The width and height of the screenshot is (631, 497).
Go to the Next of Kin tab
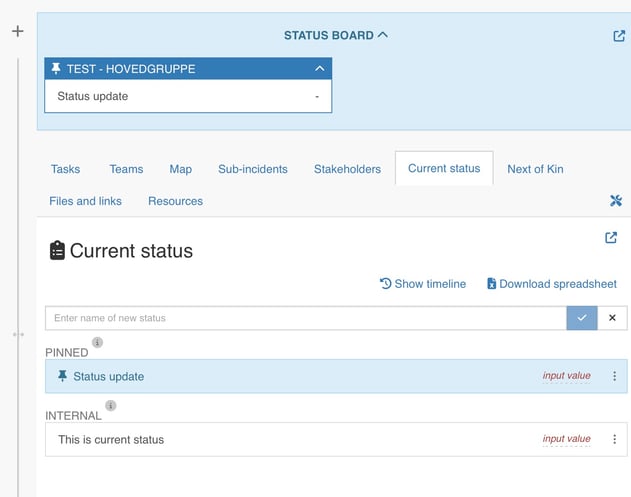[x=535, y=169]
